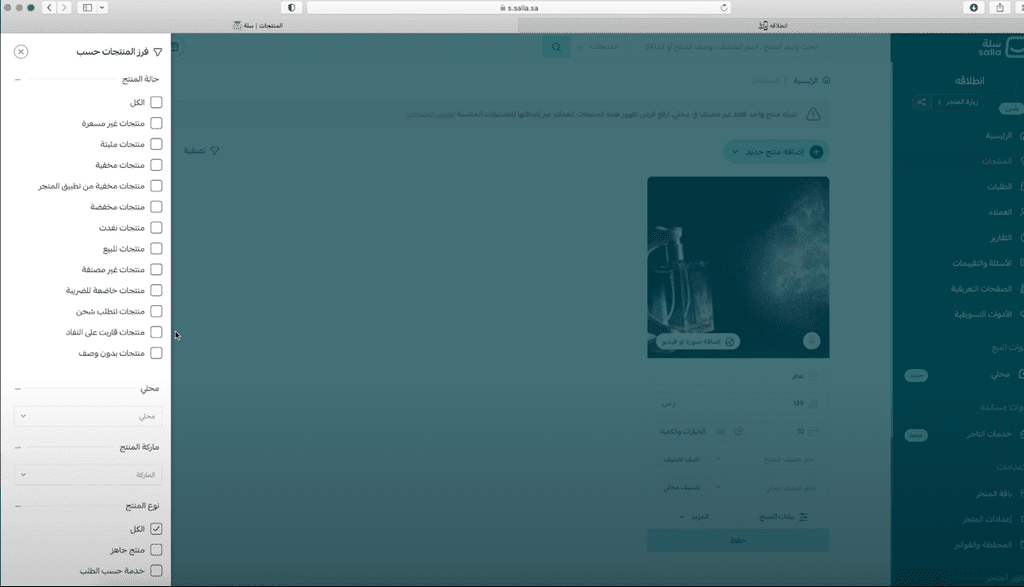Click the product quantity field showing 10
The width and height of the screenshot is (1024, 587).
(x=782, y=432)
